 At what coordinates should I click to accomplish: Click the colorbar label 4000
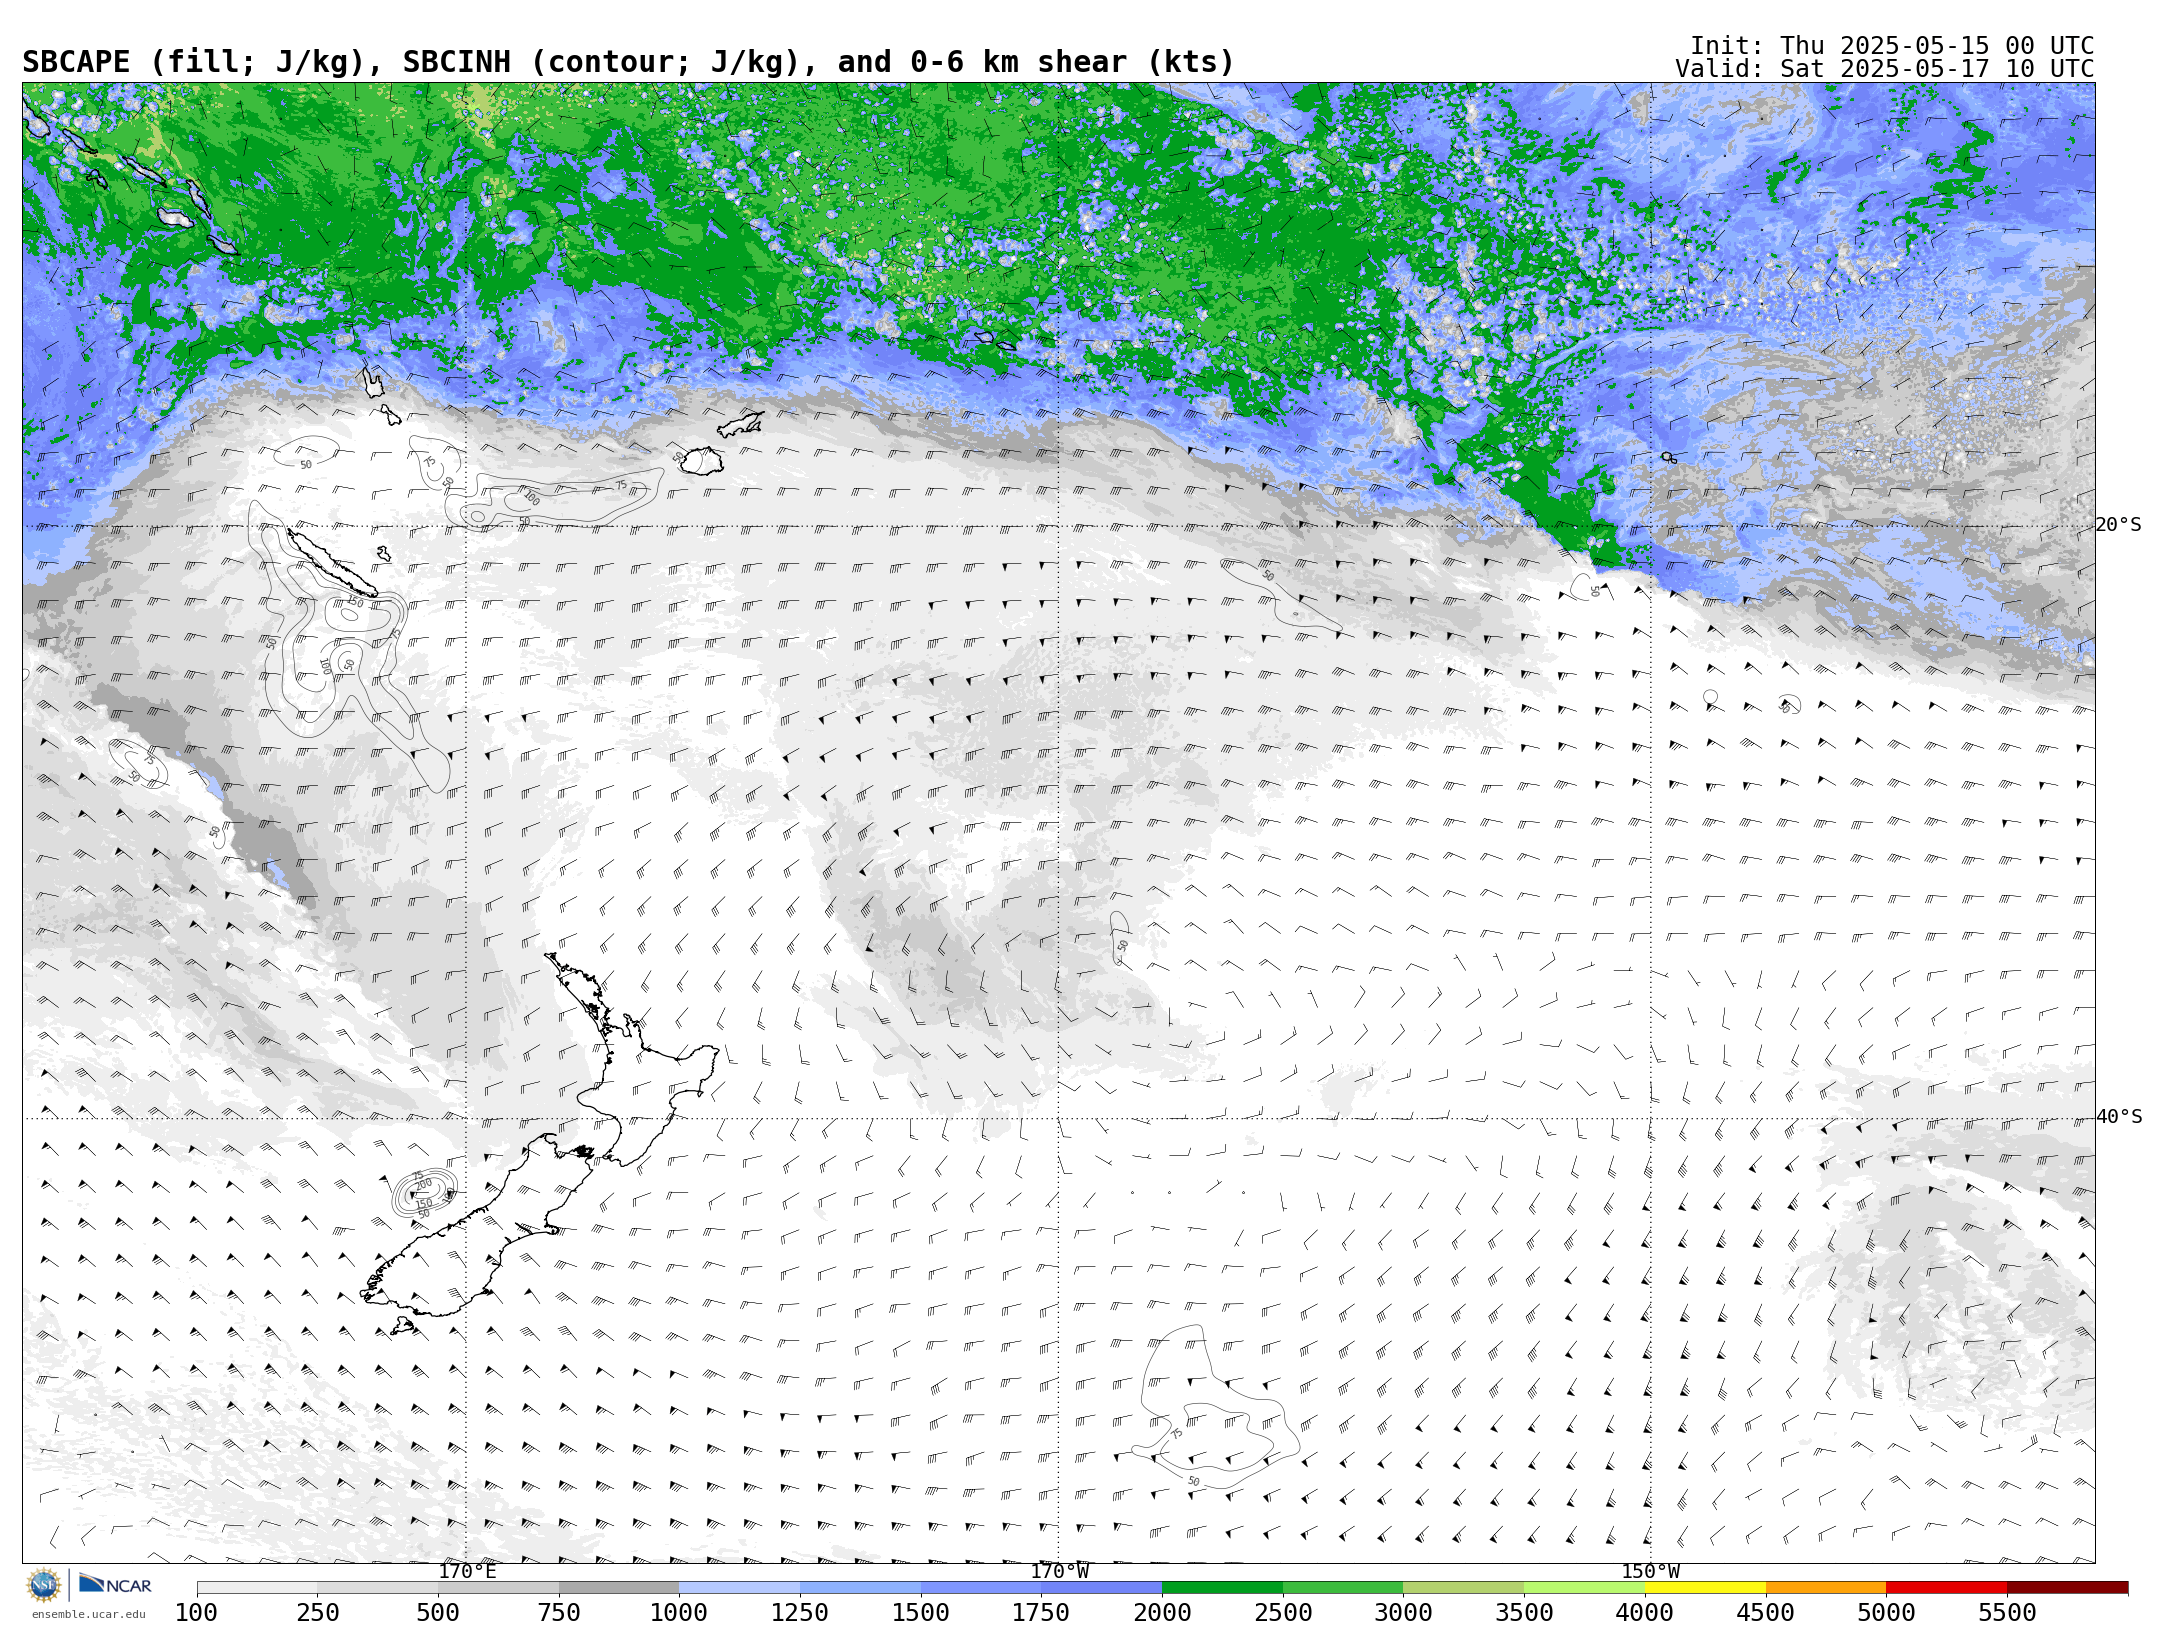pos(1645,1612)
